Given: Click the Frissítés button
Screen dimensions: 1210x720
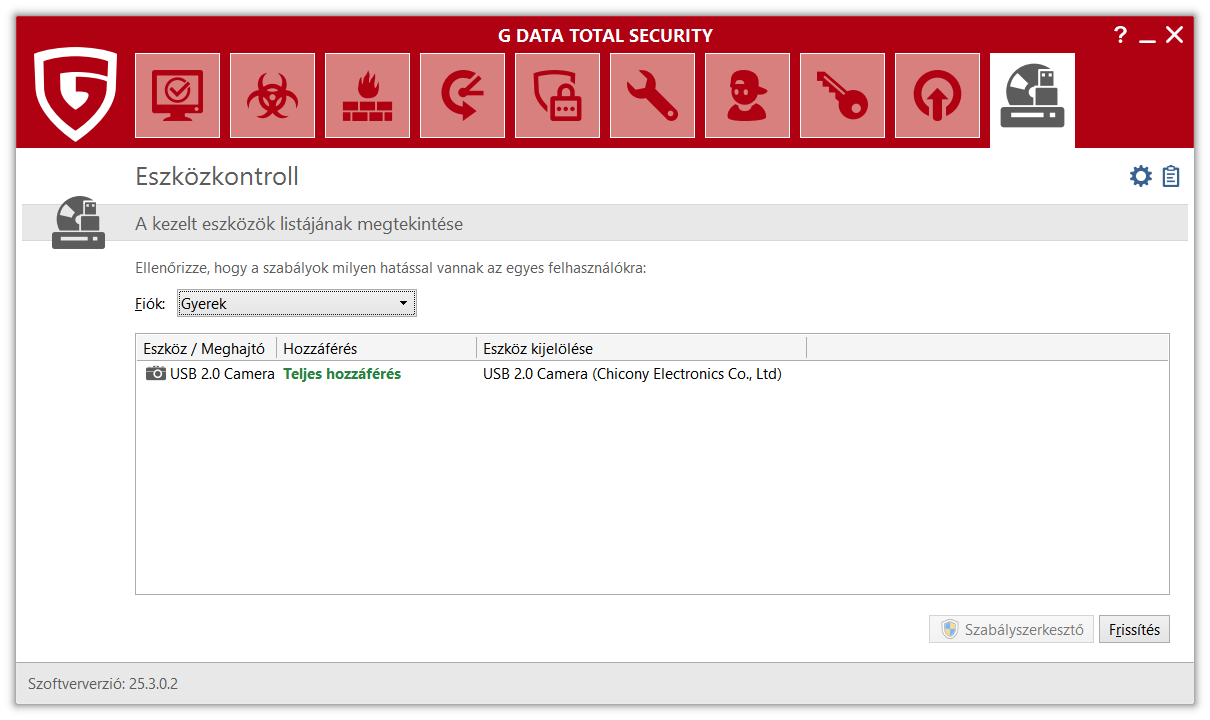Looking at the screenshot, I should click(1134, 629).
